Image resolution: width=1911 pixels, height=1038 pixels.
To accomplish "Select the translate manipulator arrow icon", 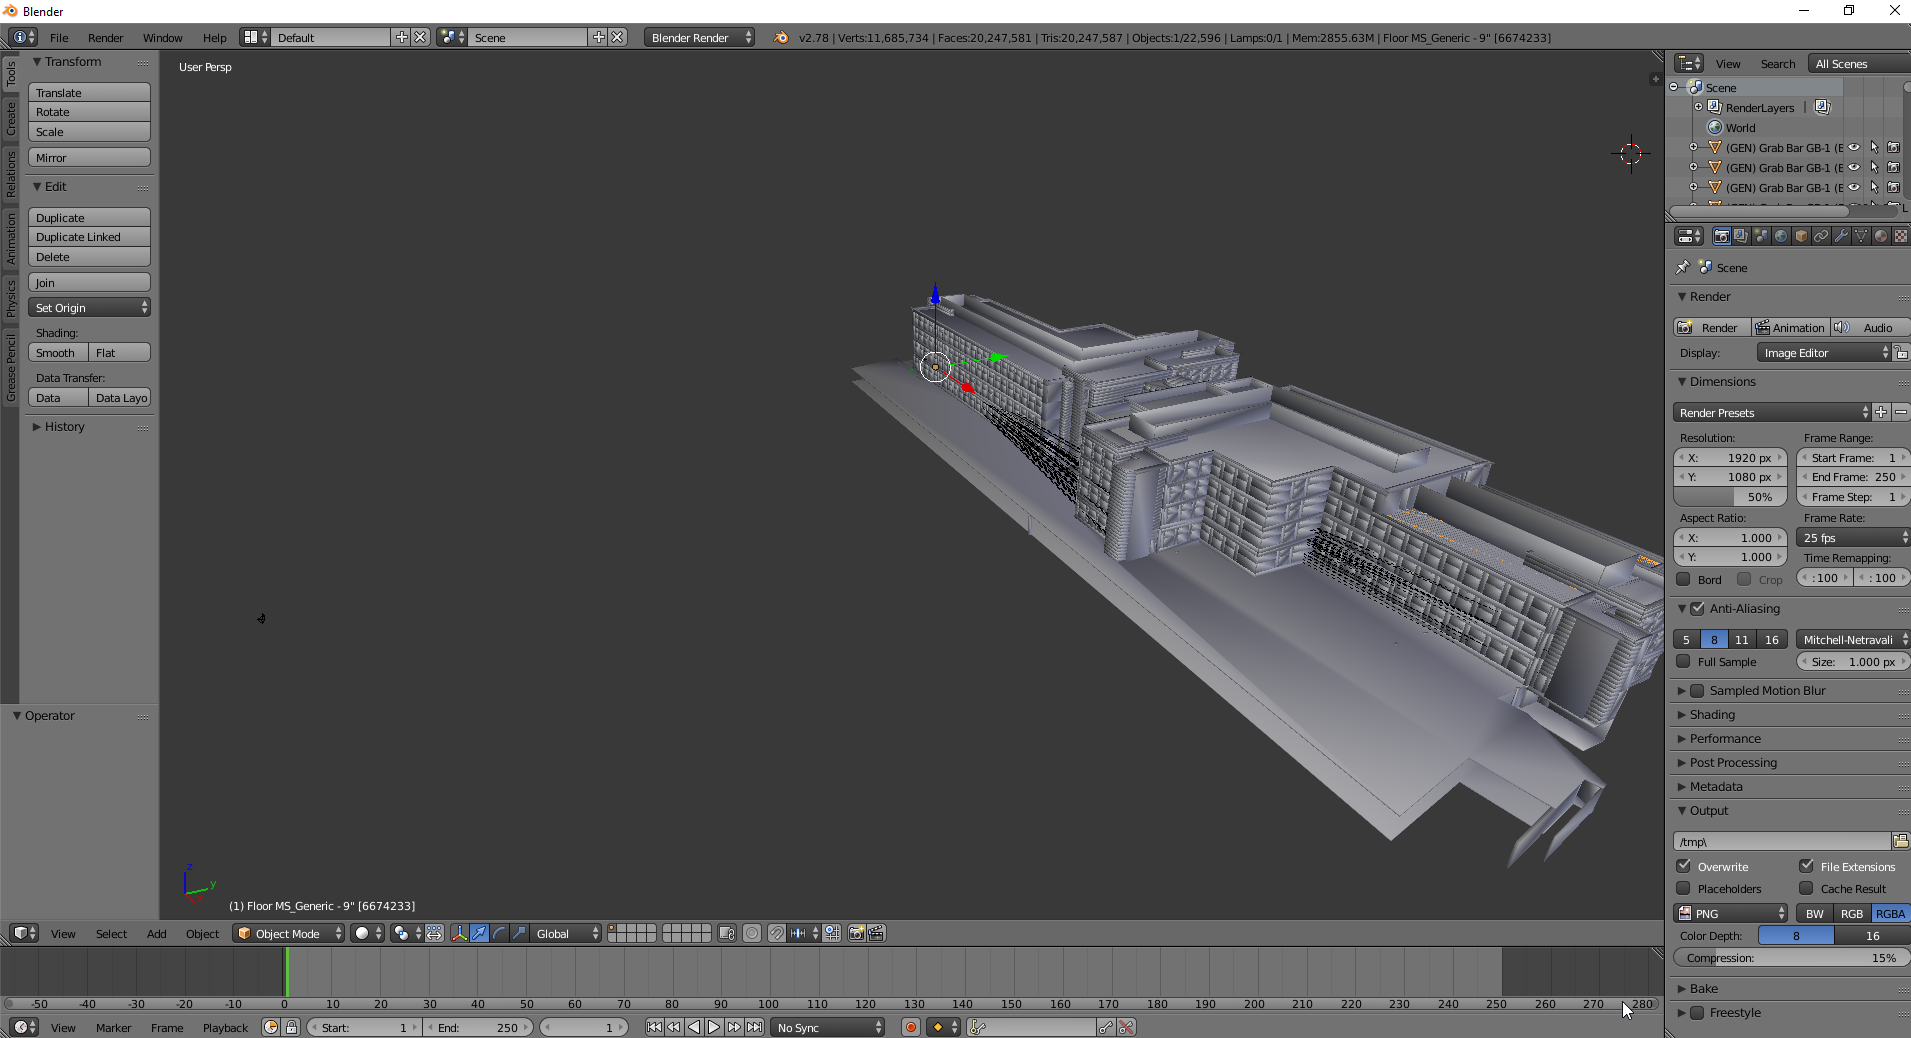I will (479, 933).
